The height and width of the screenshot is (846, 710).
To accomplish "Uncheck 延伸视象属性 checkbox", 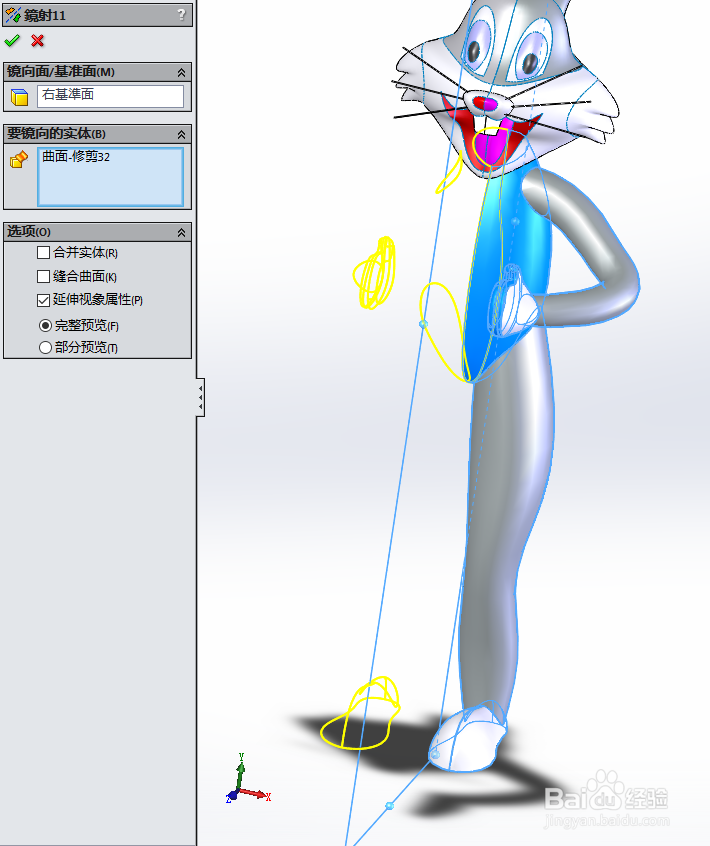I will 43,300.
